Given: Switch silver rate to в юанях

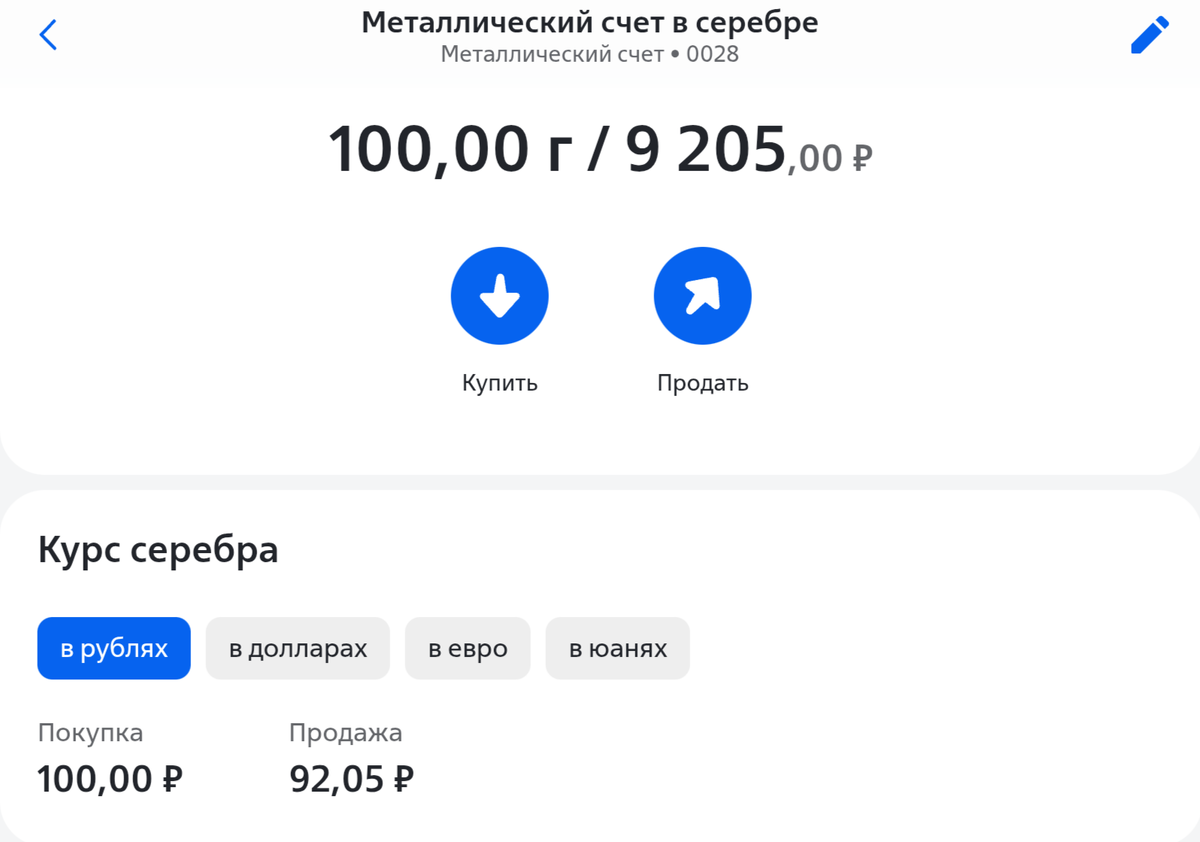Looking at the screenshot, I should tap(617, 648).
